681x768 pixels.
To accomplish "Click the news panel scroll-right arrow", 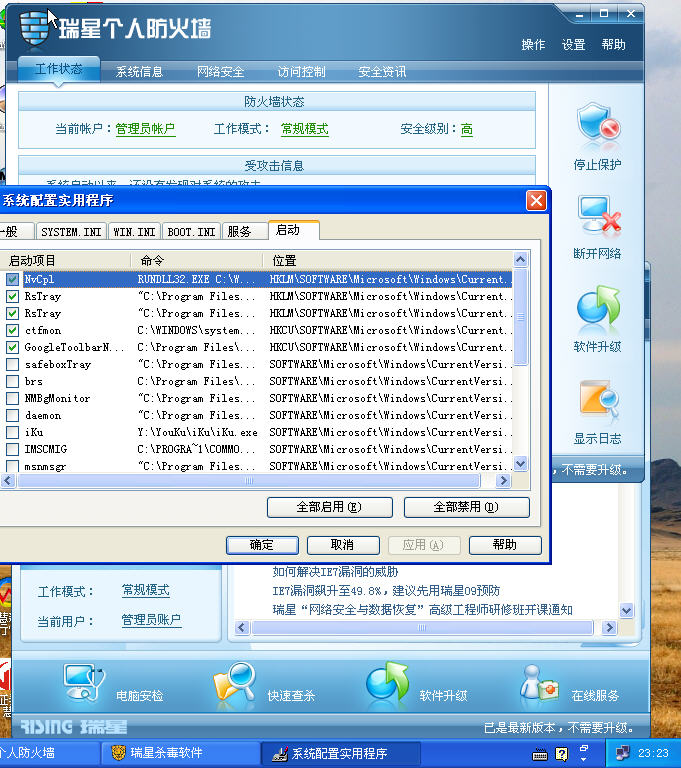I will coord(609,627).
